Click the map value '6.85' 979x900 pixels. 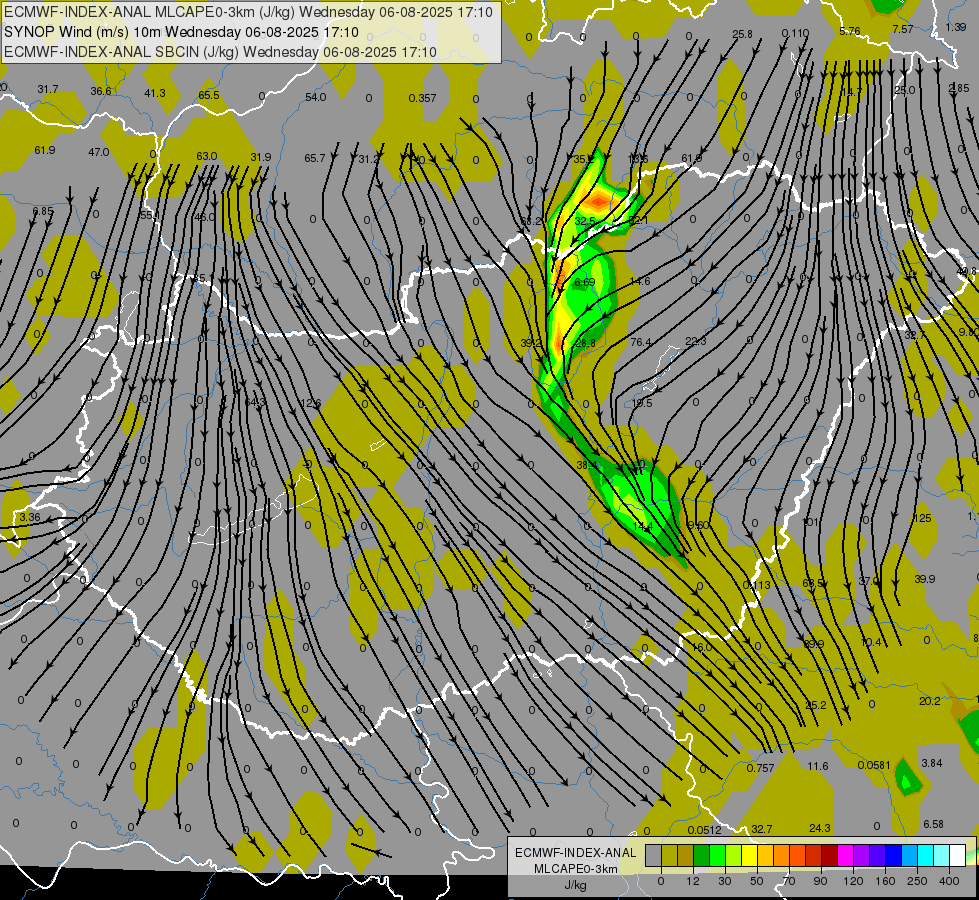coord(42,211)
